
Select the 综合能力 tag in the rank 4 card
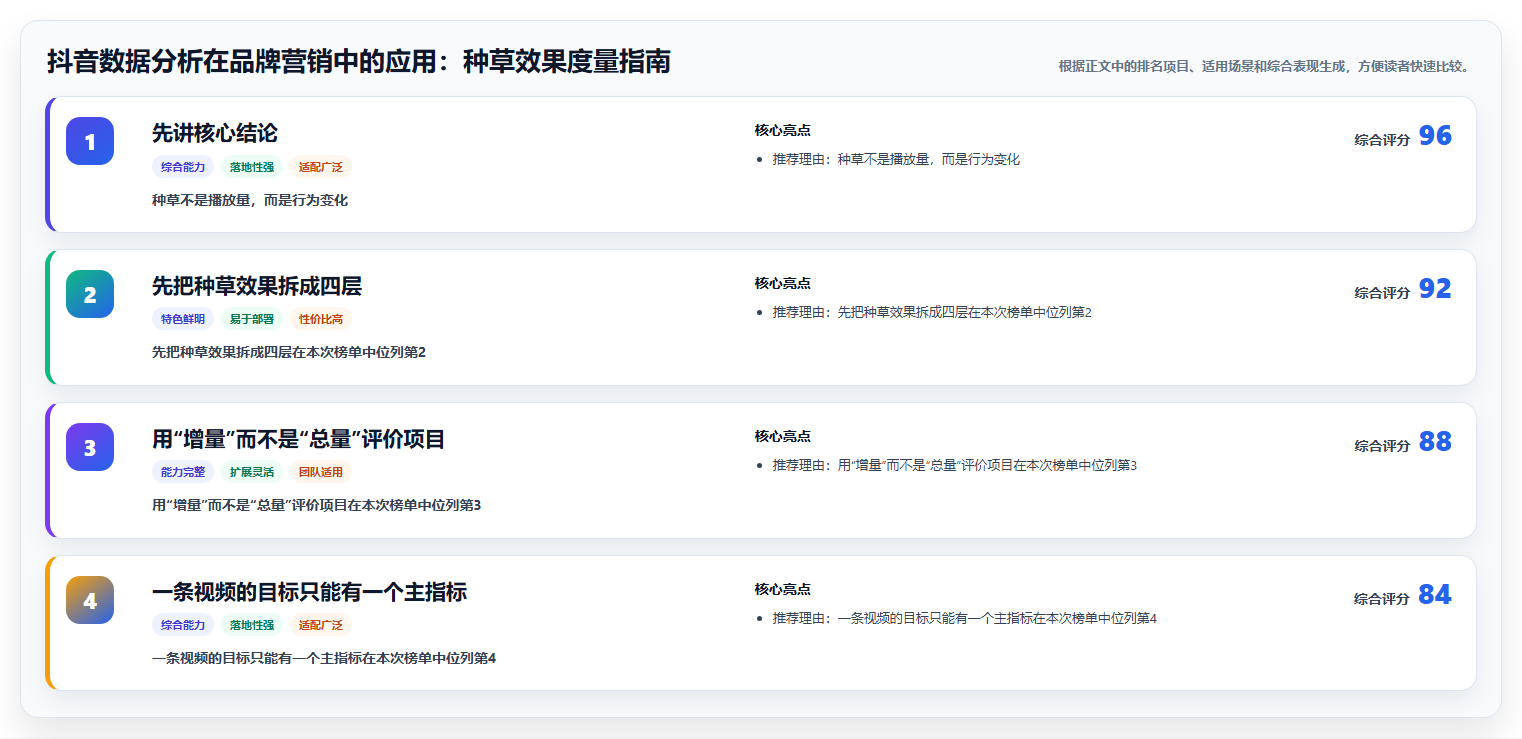coord(183,625)
